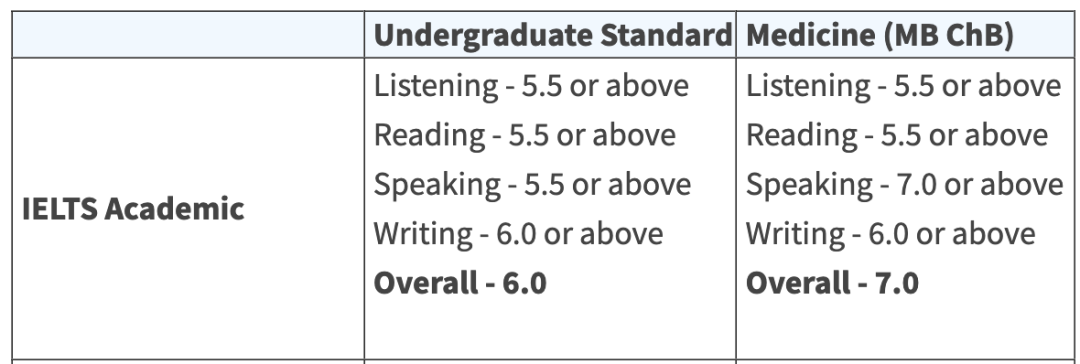The image size is (1080, 364).
Task: Click Medicine Reading - 5.5 or above
Action: pyautogui.click(x=897, y=135)
